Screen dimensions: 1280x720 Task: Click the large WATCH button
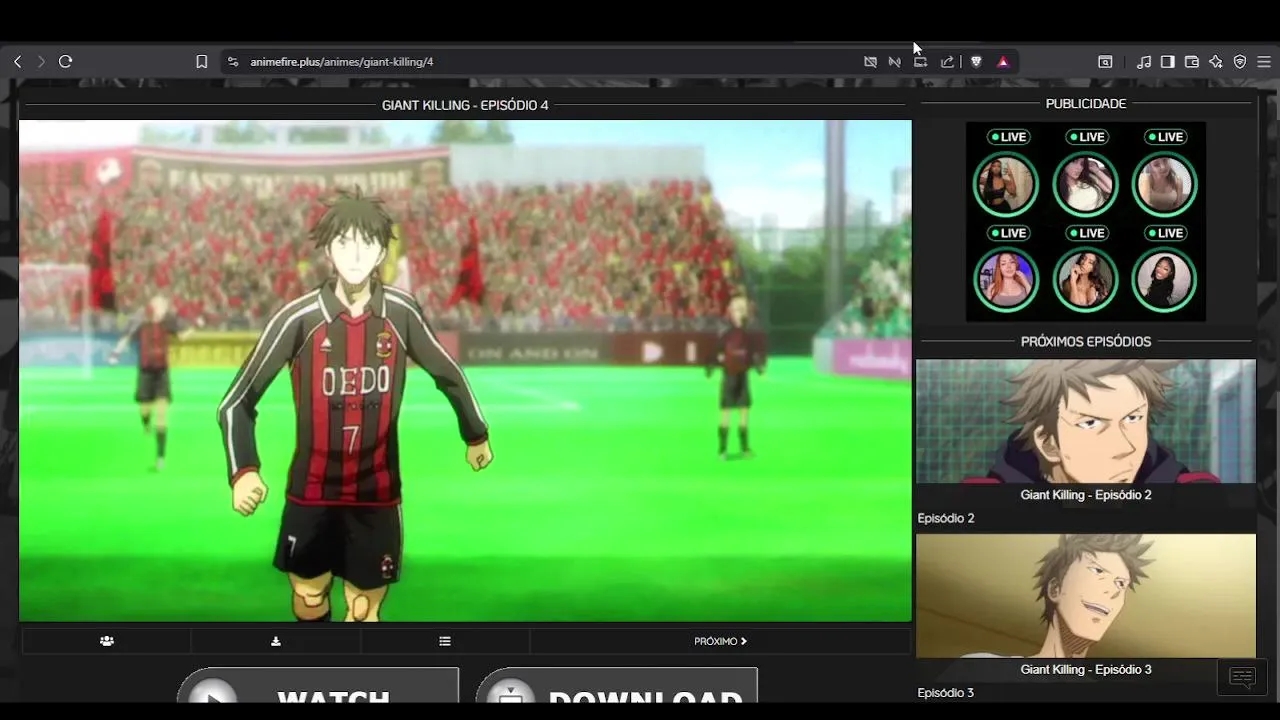point(318,685)
